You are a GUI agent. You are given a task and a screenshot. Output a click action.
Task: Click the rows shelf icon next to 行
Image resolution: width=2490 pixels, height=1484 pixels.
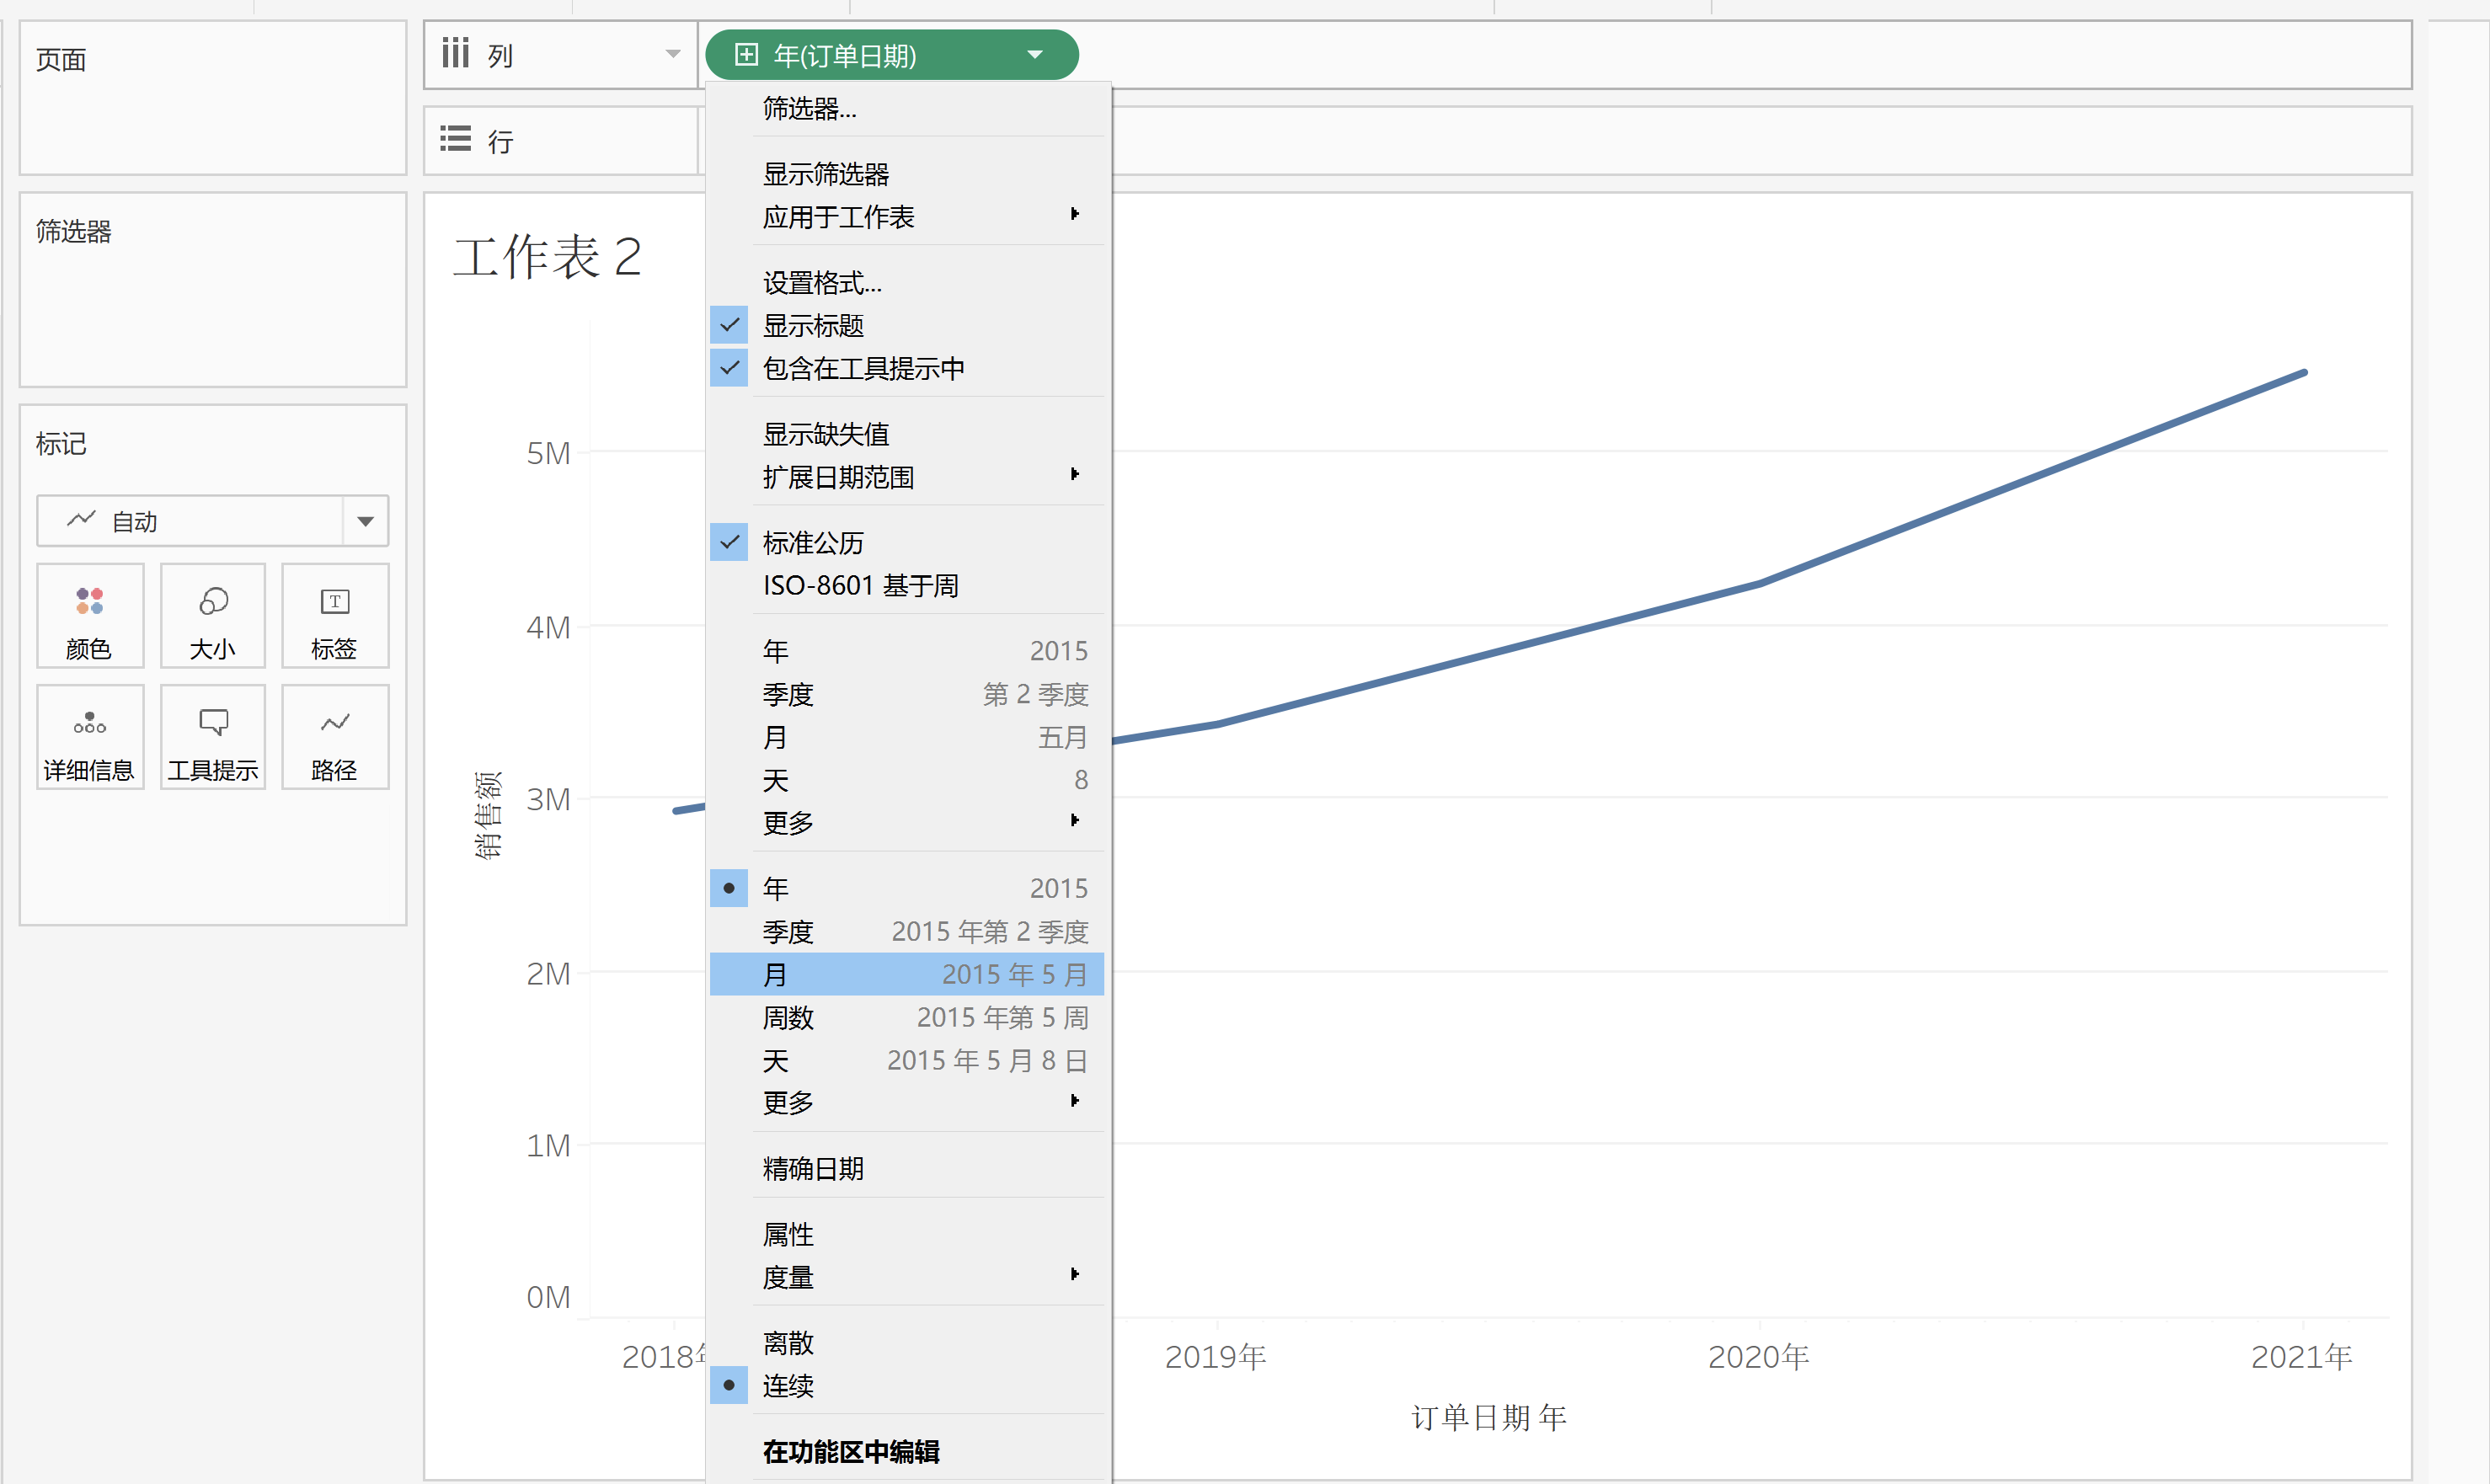456,139
